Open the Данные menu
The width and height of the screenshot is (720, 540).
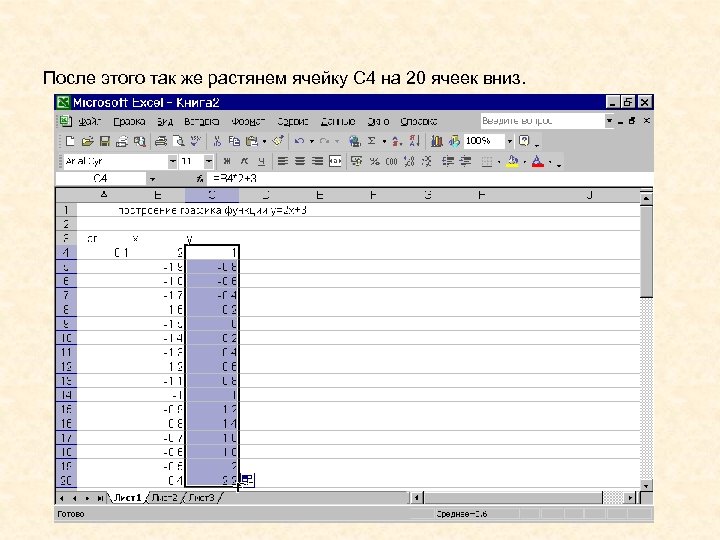tap(338, 121)
